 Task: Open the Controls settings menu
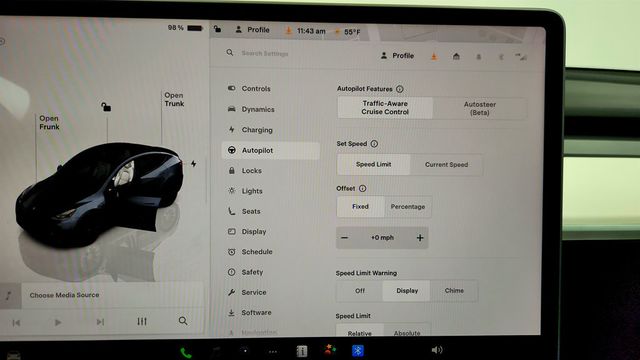point(249,89)
